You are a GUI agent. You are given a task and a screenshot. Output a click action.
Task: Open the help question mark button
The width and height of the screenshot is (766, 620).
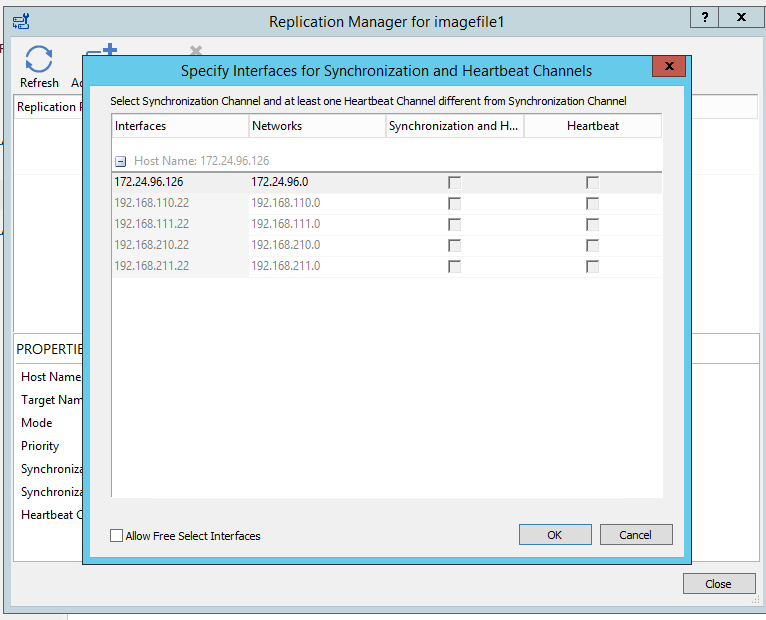pyautogui.click(x=704, y=18)
